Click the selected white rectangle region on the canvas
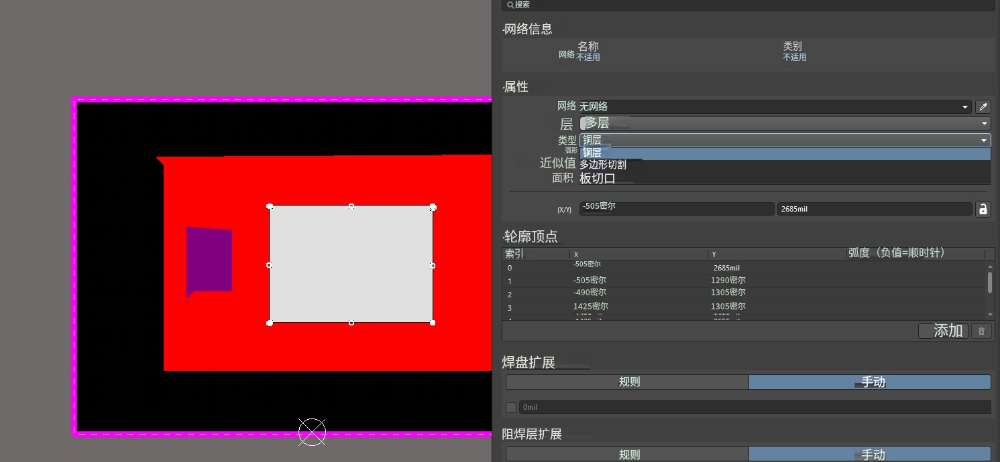Viewport: 1000px width, 462px height. click(x=351, y=264)
